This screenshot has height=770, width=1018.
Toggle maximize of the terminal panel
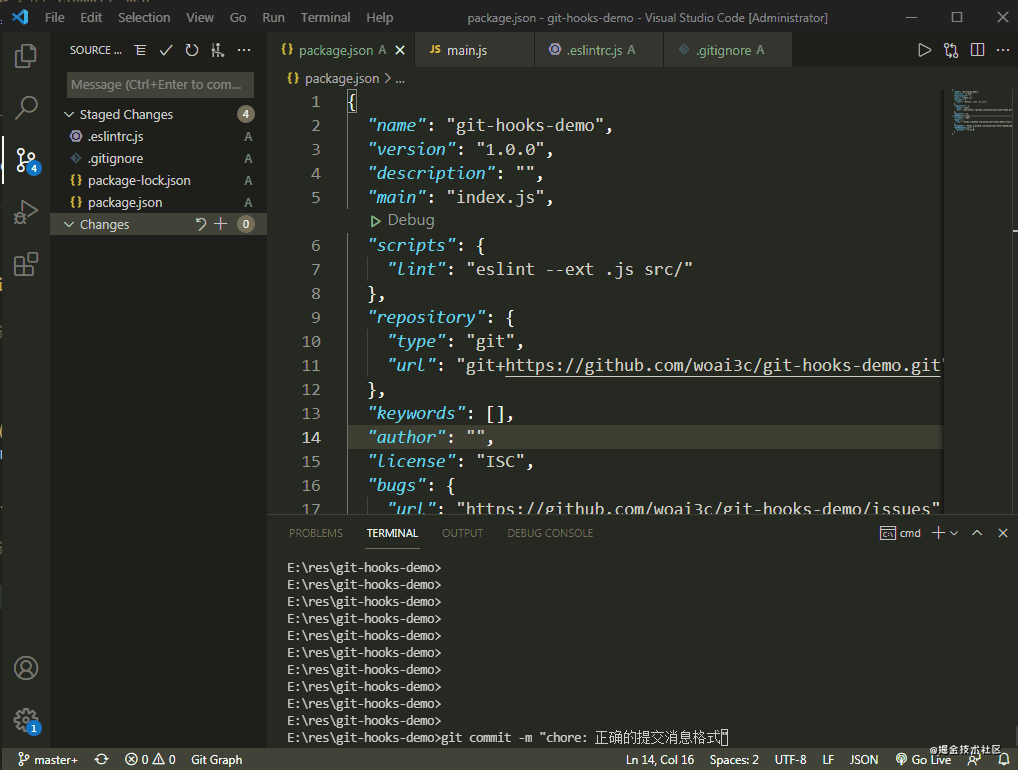coord(977,532)
